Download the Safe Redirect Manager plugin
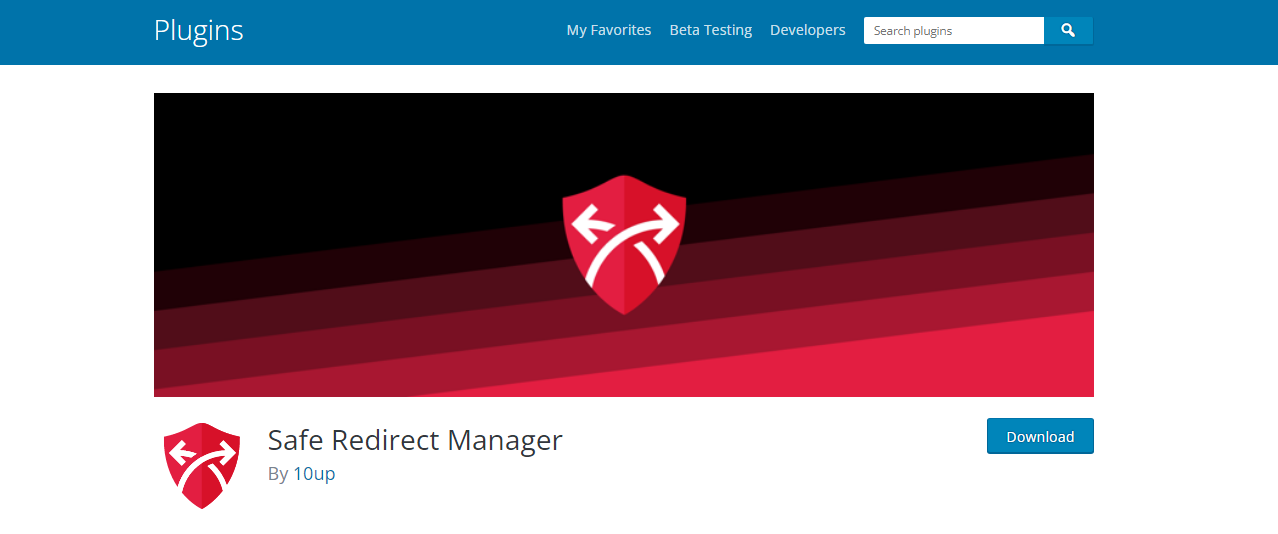 tap(1040, 436)
